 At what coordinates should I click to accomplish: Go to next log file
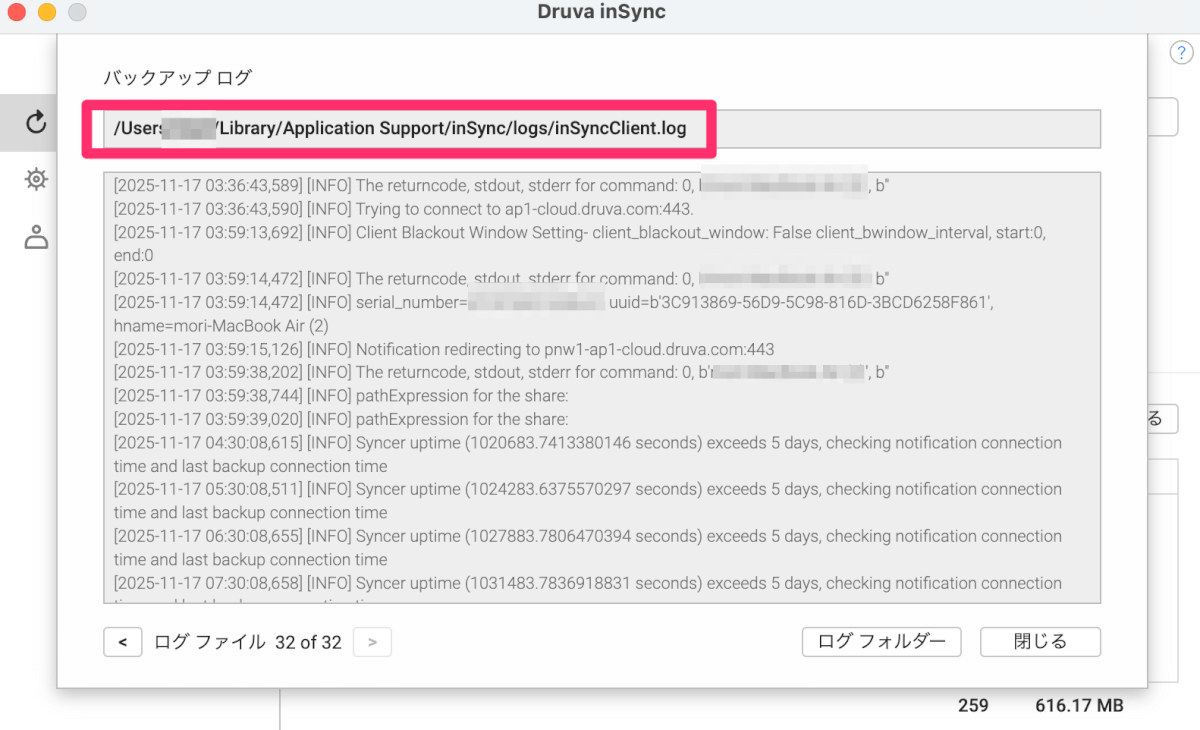[x=372, y=642]
